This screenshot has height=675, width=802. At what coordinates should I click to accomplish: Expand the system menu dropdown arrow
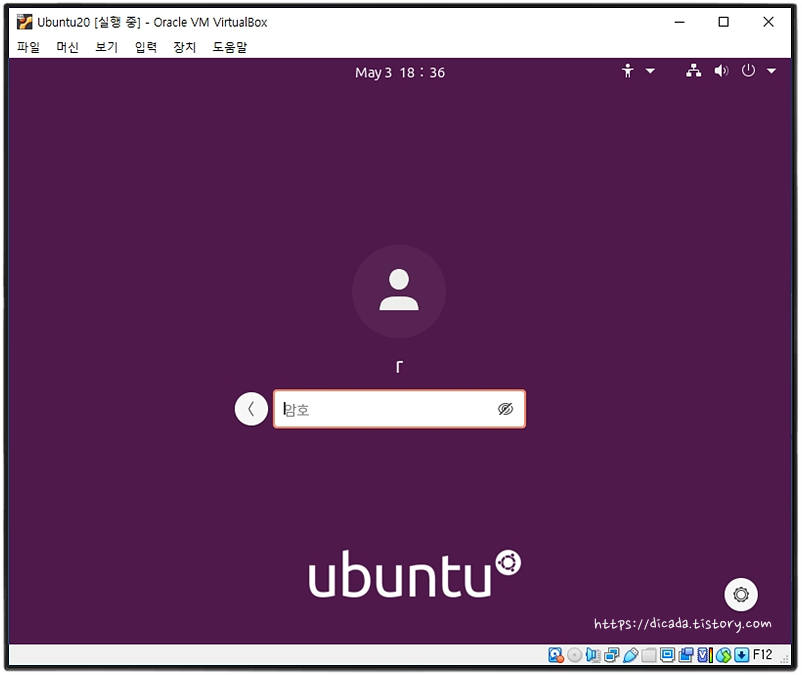[x=771, y=71]
